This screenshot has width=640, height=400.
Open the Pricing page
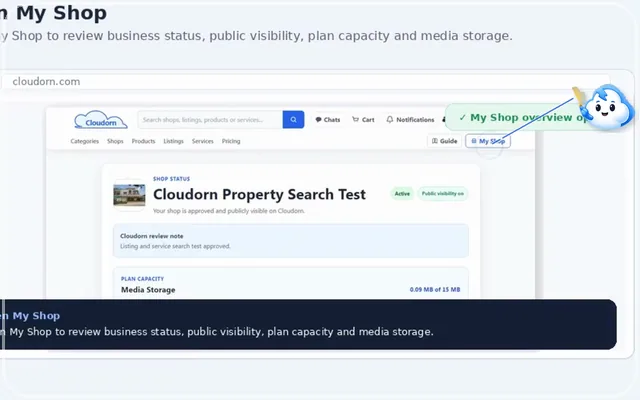[x=231, y=141]
